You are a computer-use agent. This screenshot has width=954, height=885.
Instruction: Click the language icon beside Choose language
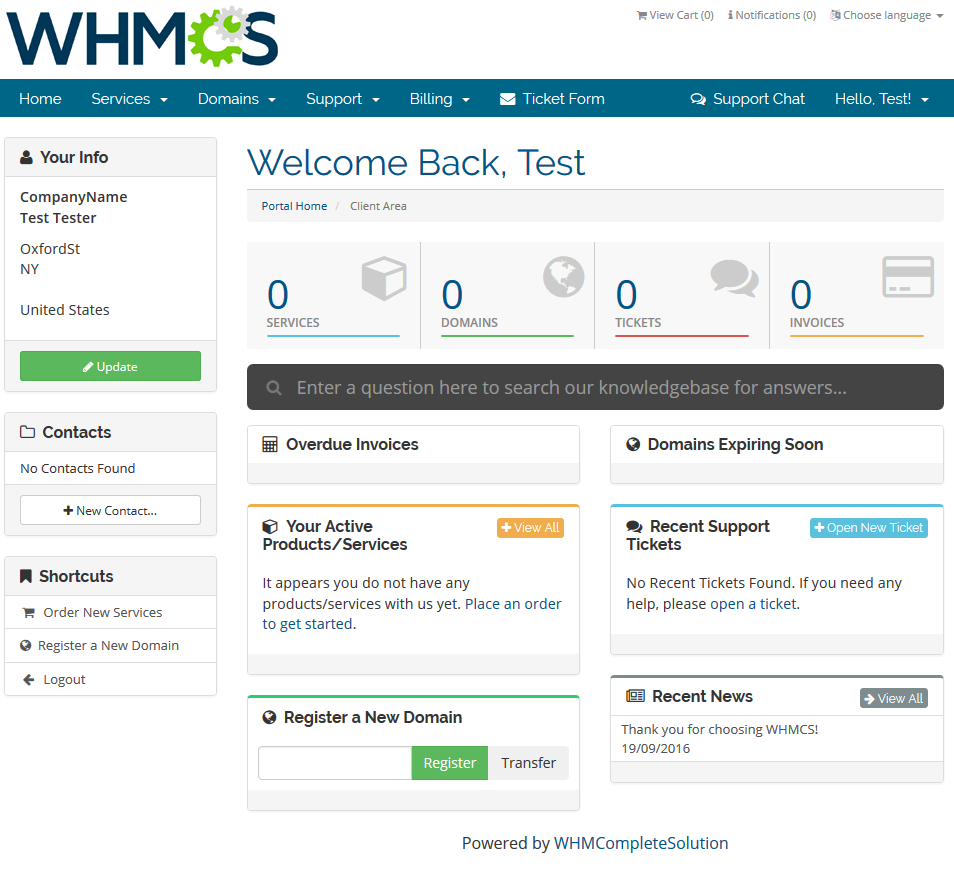[x=835, y=15]
